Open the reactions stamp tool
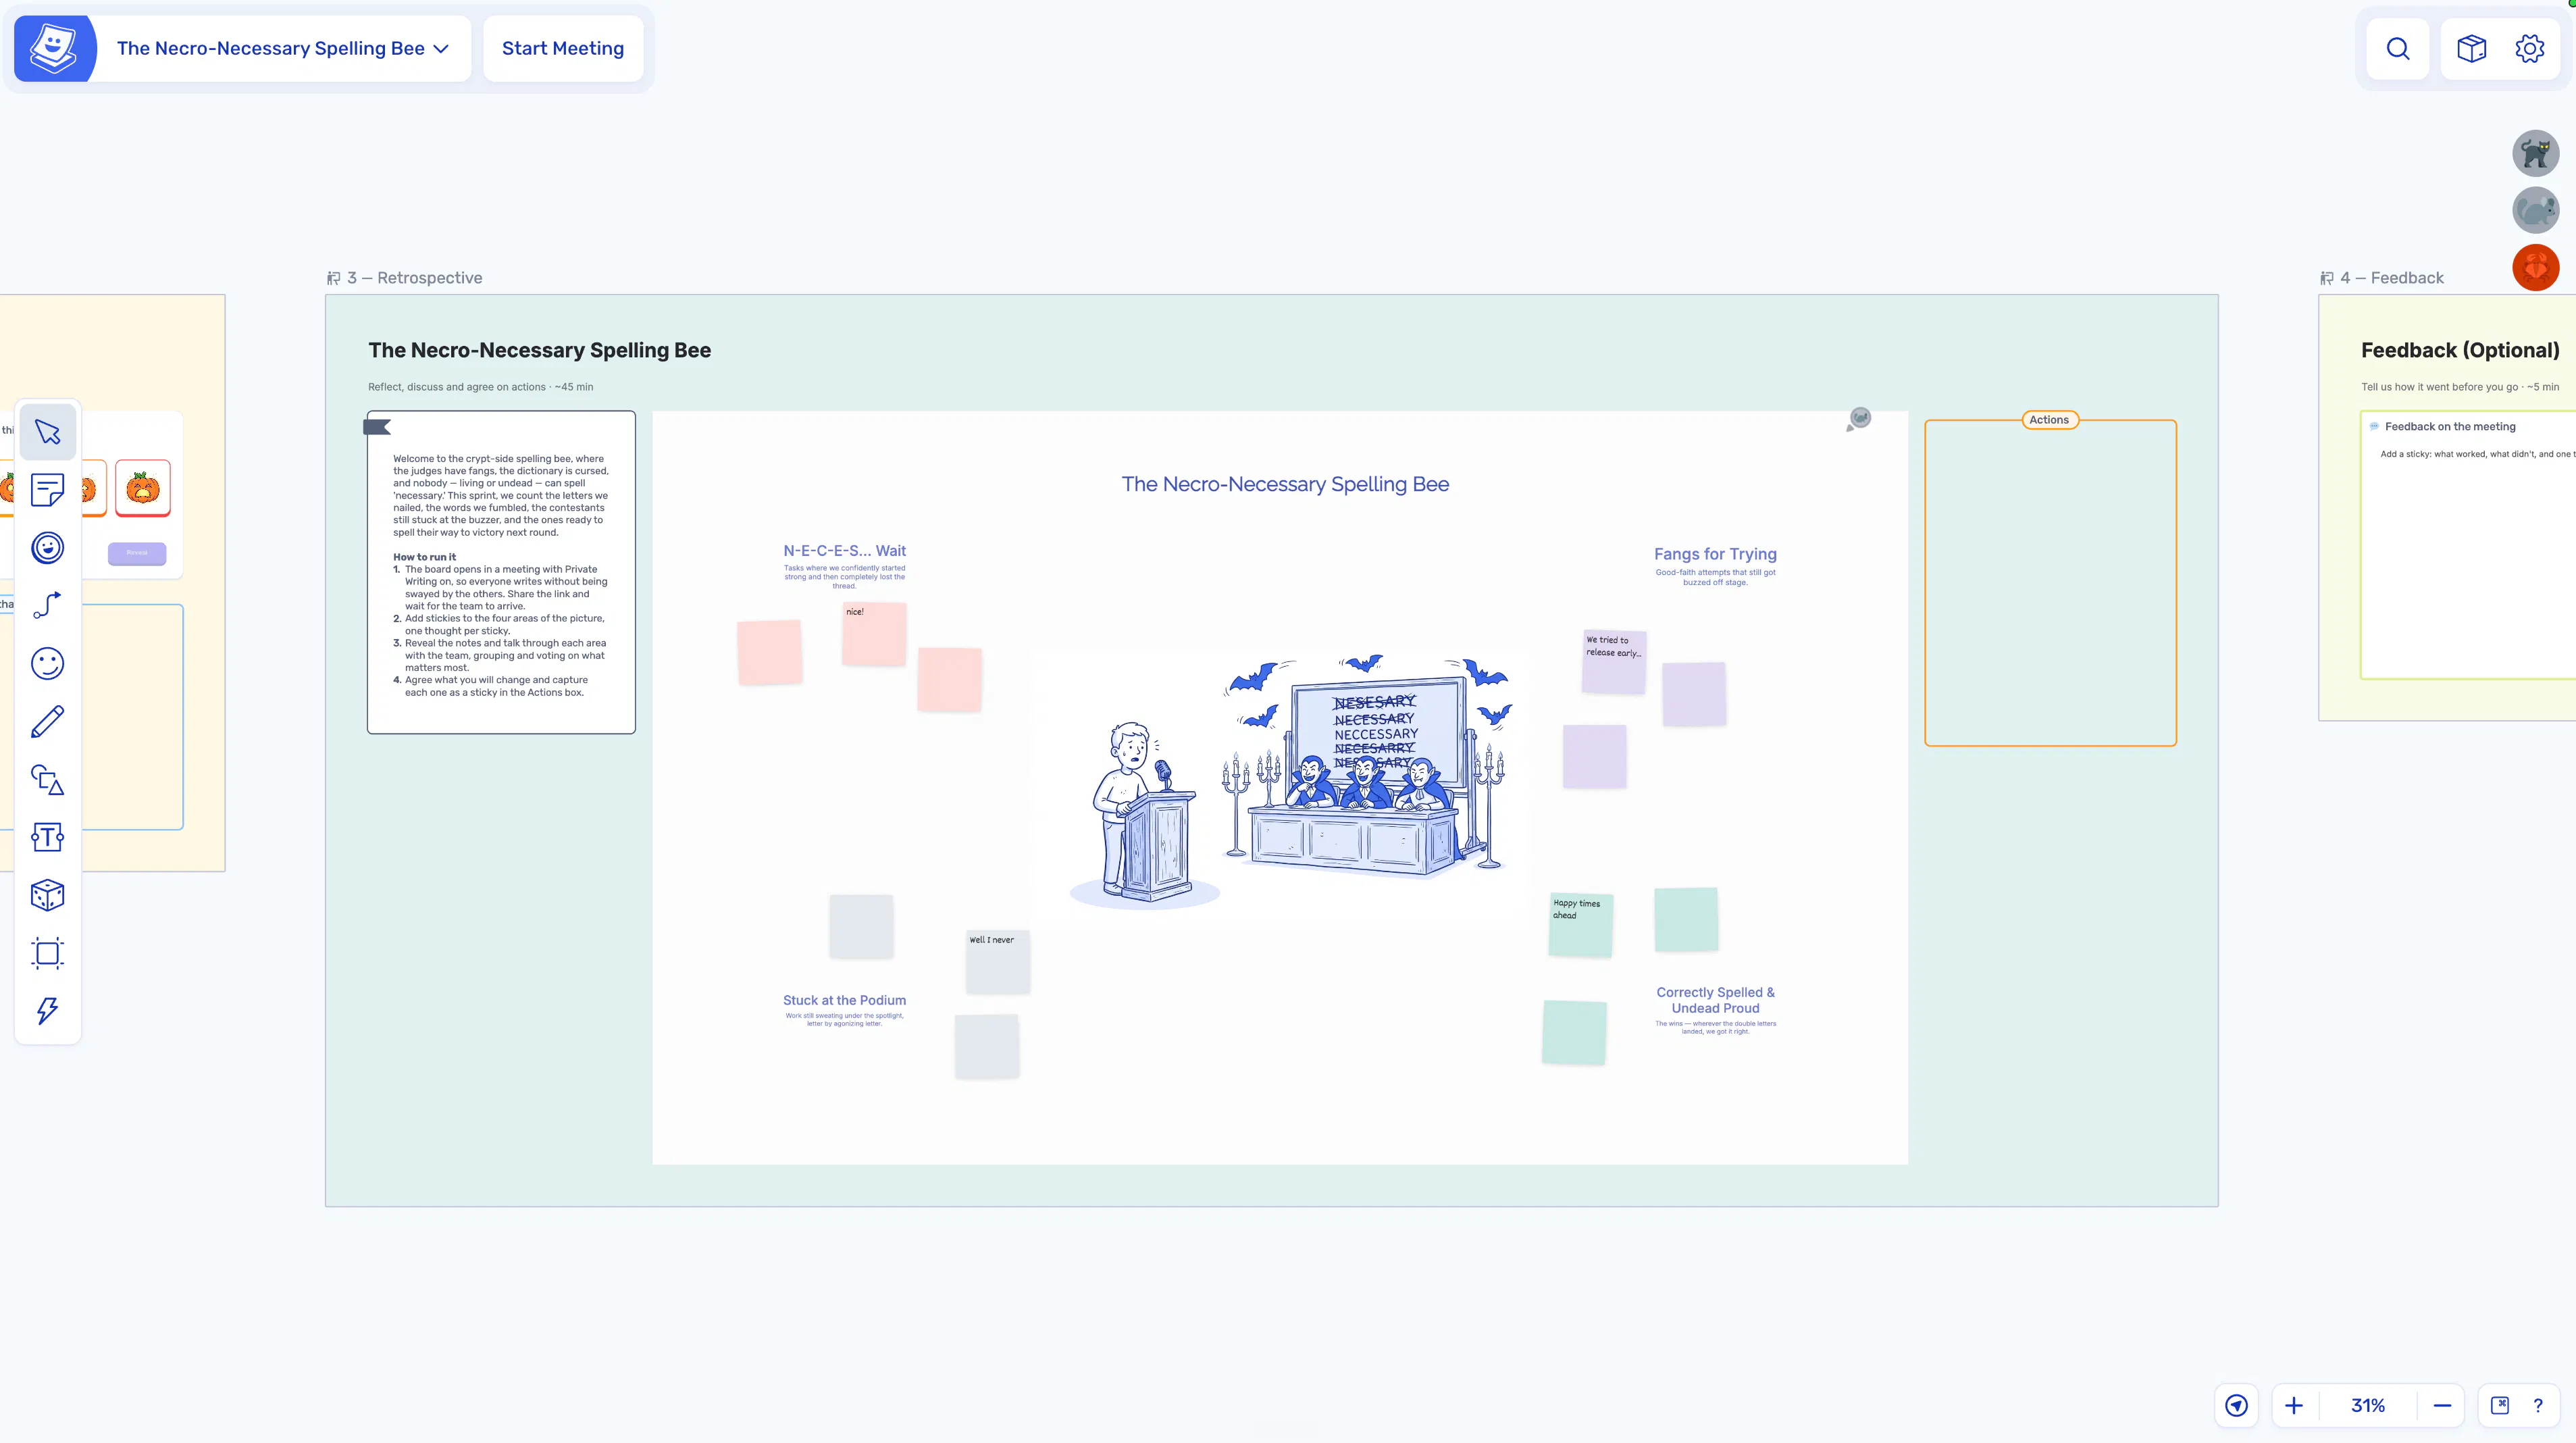The image size is (2576, 1443). [47, 548]
